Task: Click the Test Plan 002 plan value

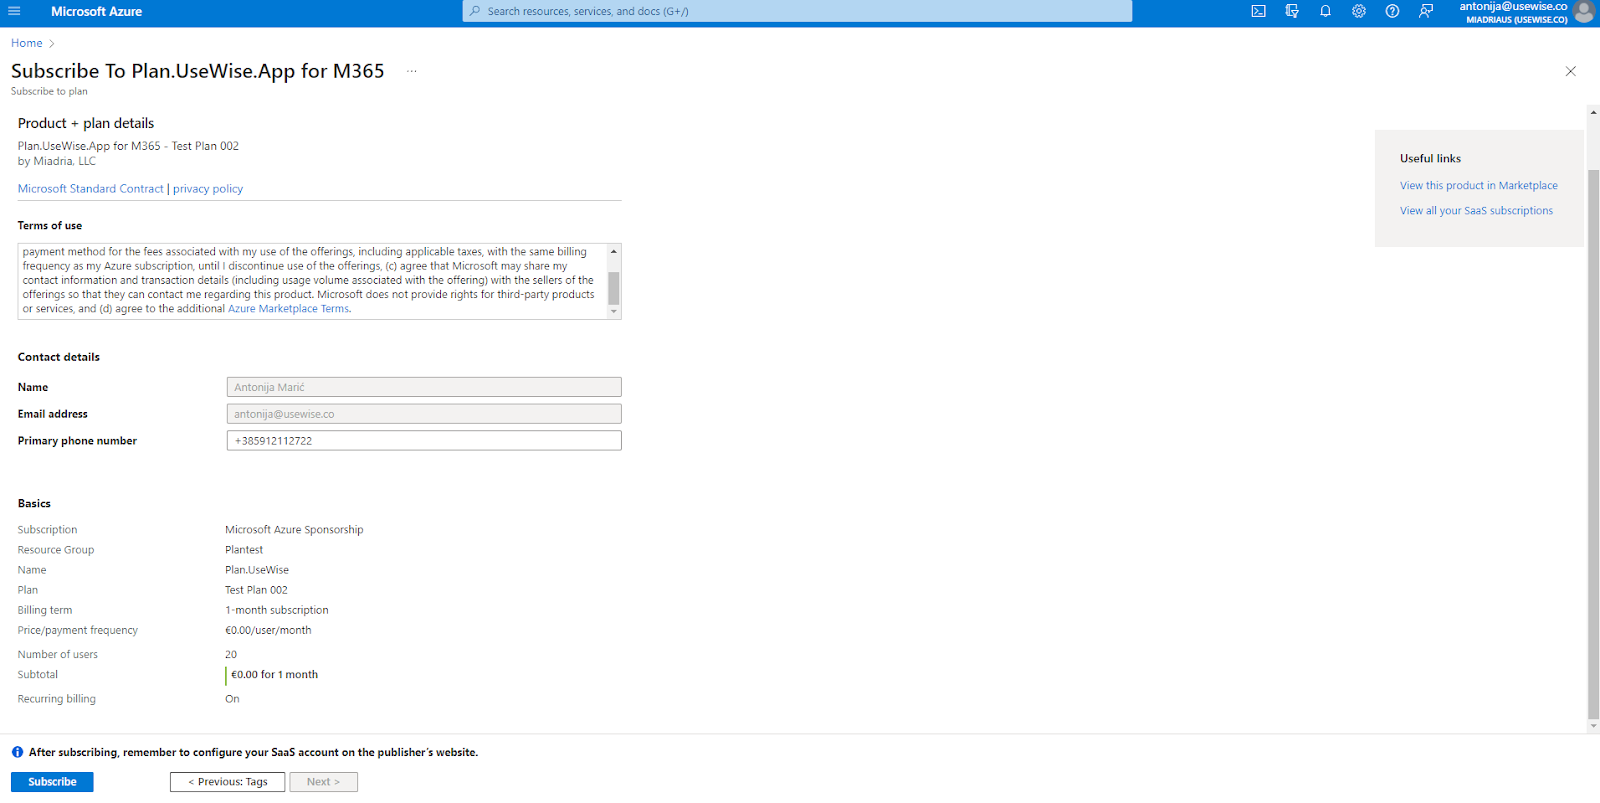Action: click(x=256, y=590)
